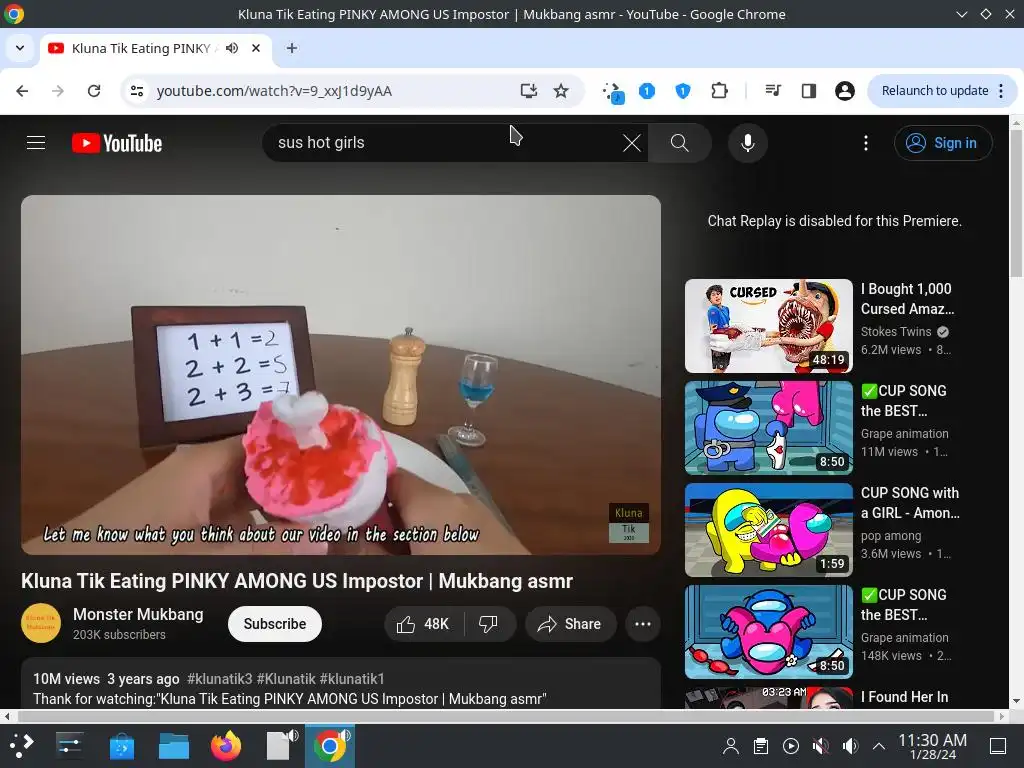This screenshot has height=768, width=1024.
Task: Open Discover store from taskbar
Action: pyautogui.click(x=121, y=745)
